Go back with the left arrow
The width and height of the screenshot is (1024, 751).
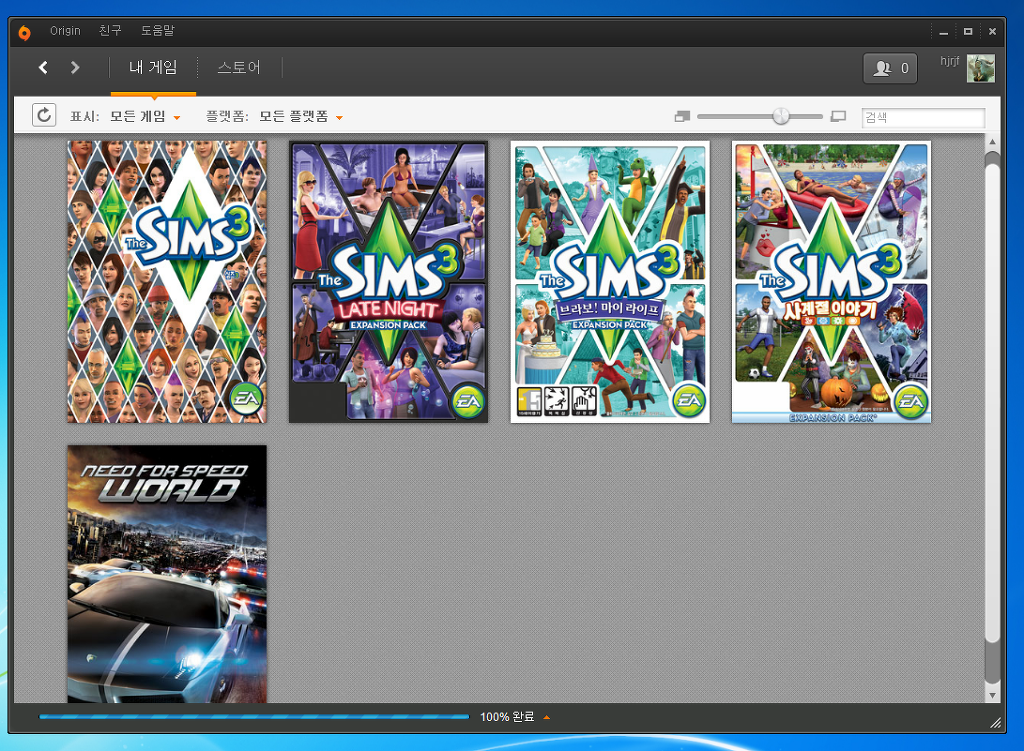pos(43,68)
